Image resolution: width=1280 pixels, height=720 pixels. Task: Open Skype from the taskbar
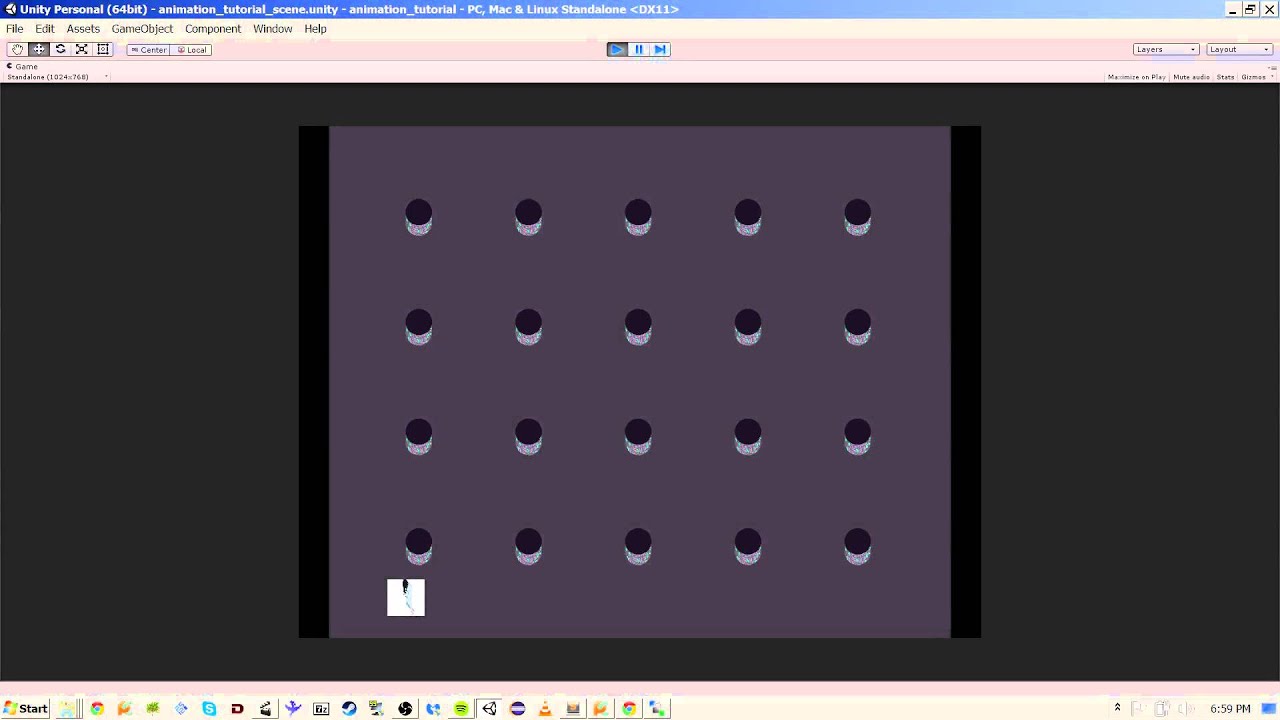tap(209, 708)
